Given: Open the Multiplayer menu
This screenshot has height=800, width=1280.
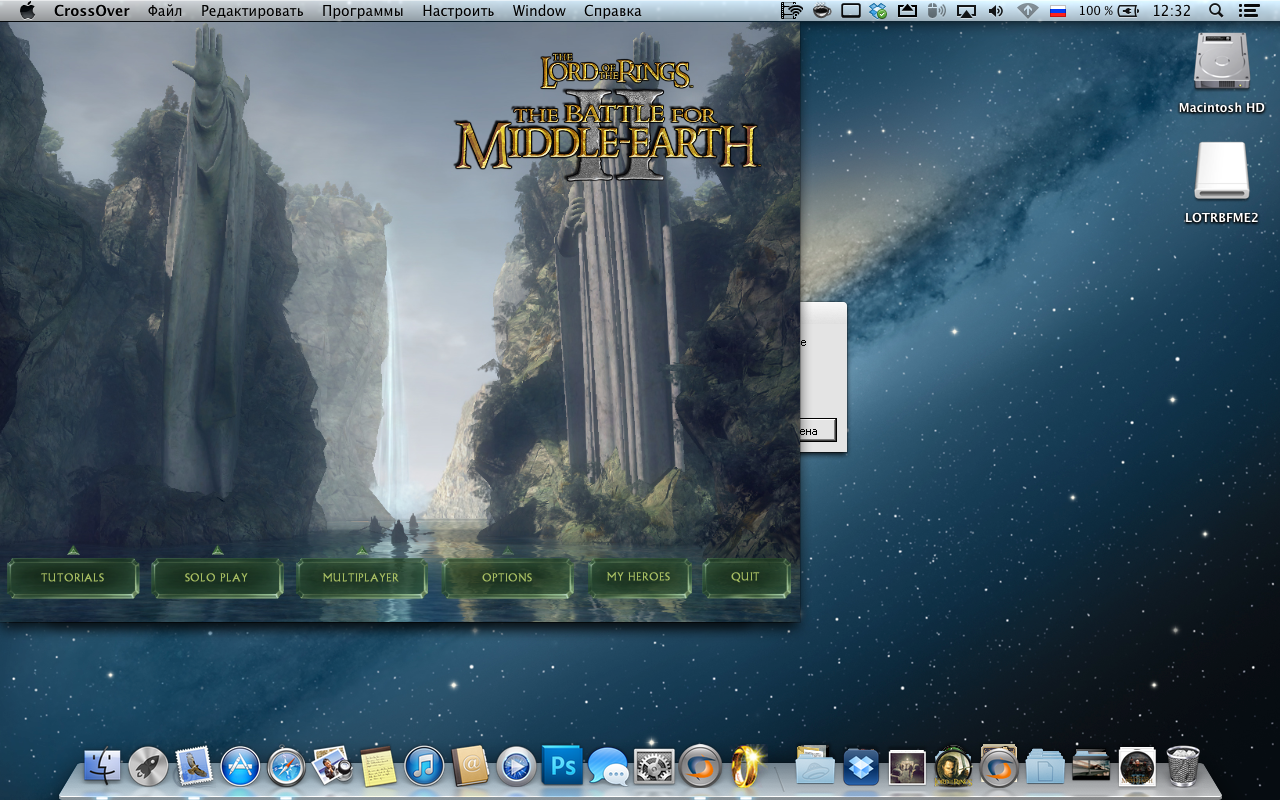Looking at the screenshot, I should [361, 577].
